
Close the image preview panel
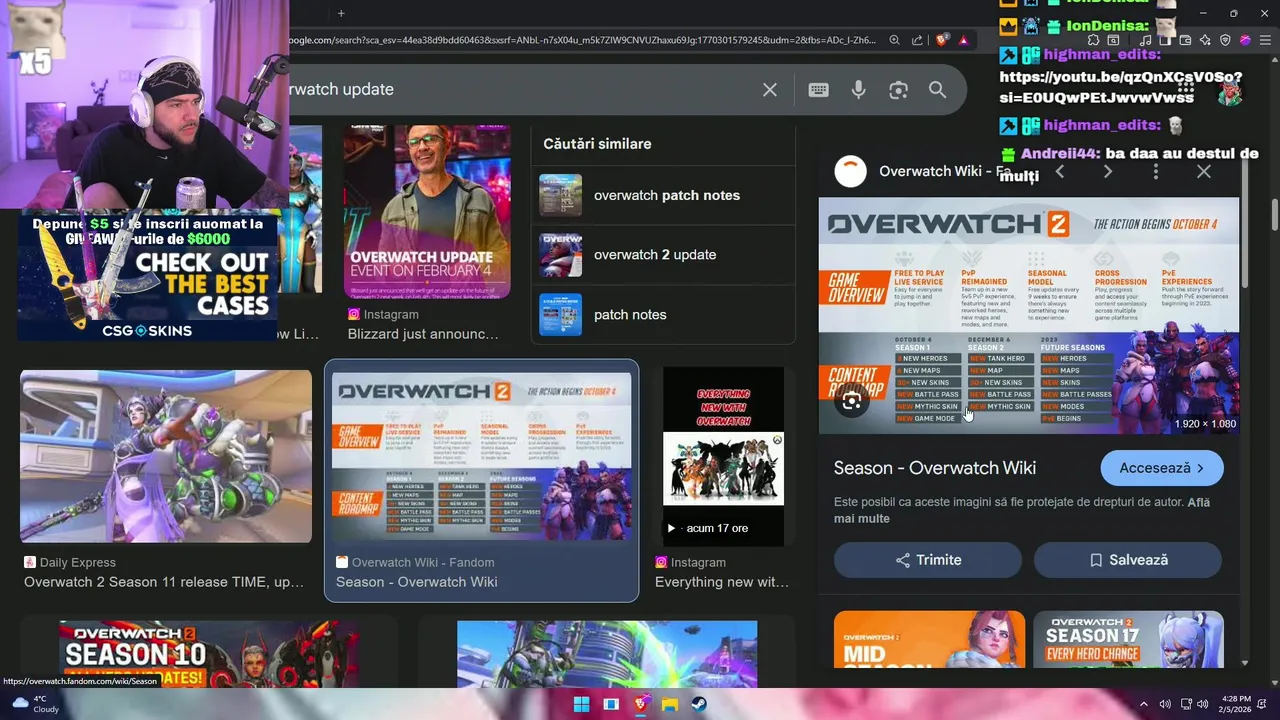coord(1204,172)
